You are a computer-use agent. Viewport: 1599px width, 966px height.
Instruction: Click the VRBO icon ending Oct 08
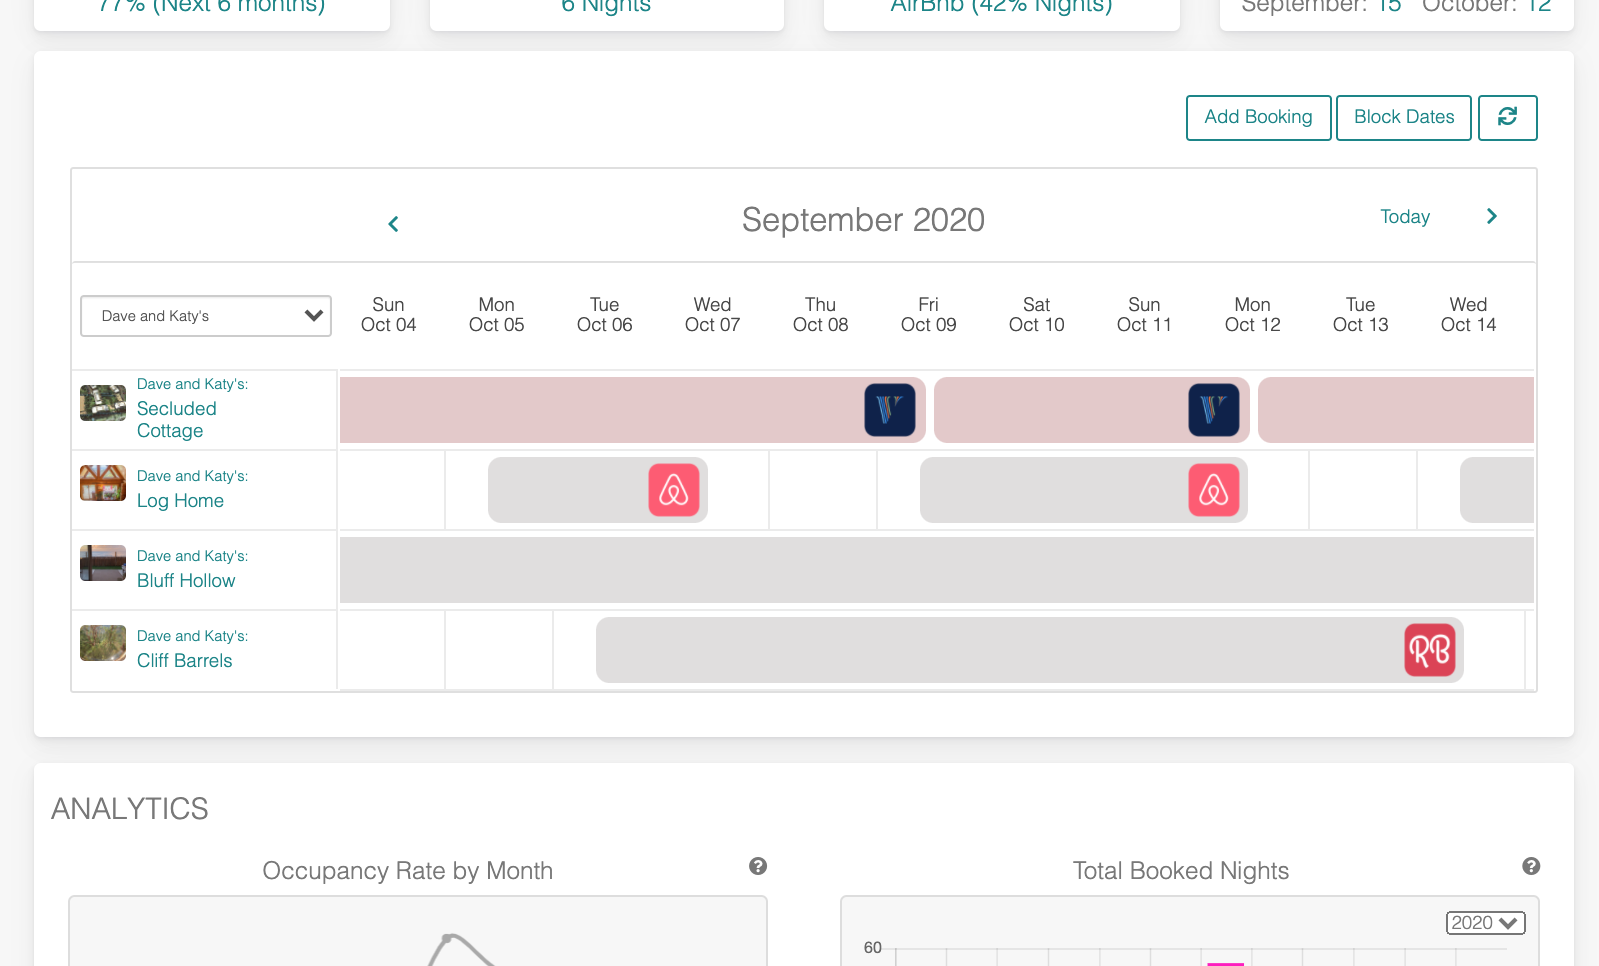(x=889, y=410)
